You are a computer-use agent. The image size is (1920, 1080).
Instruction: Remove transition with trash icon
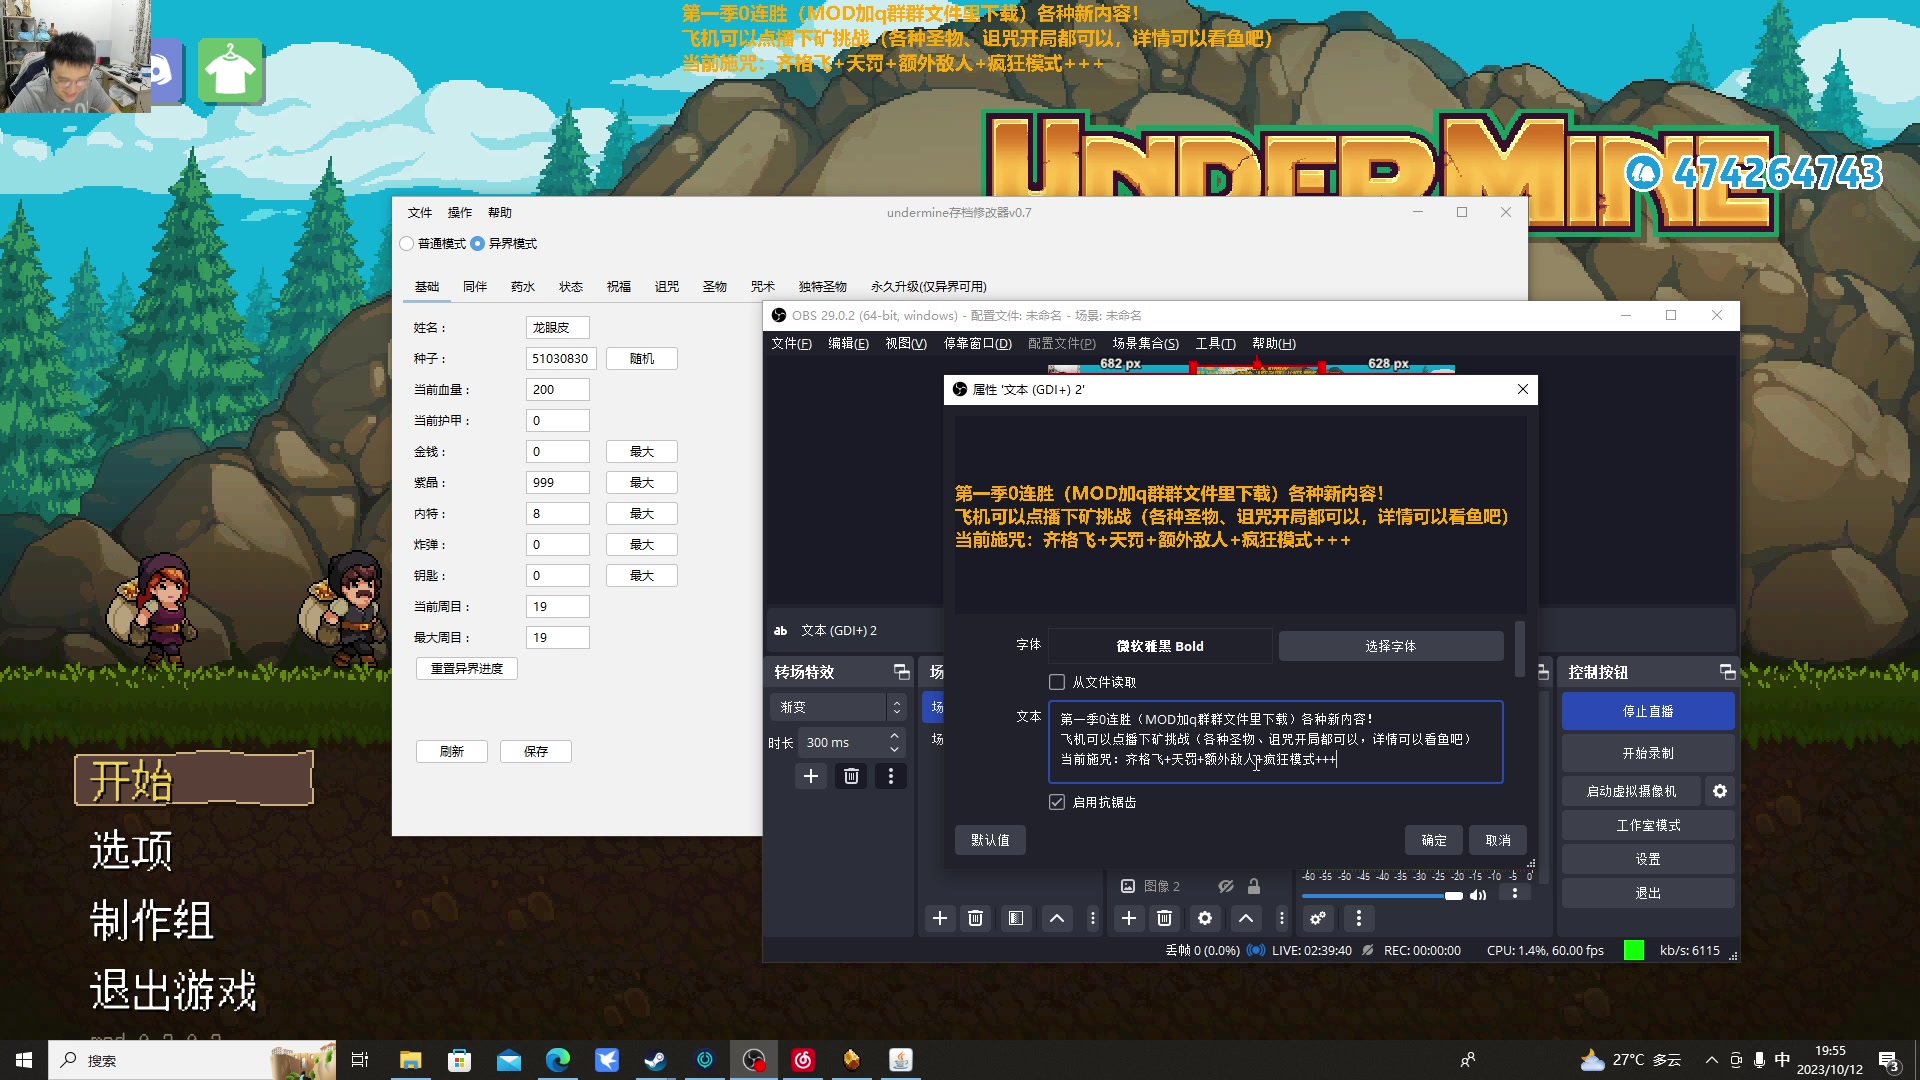(851, 776)
